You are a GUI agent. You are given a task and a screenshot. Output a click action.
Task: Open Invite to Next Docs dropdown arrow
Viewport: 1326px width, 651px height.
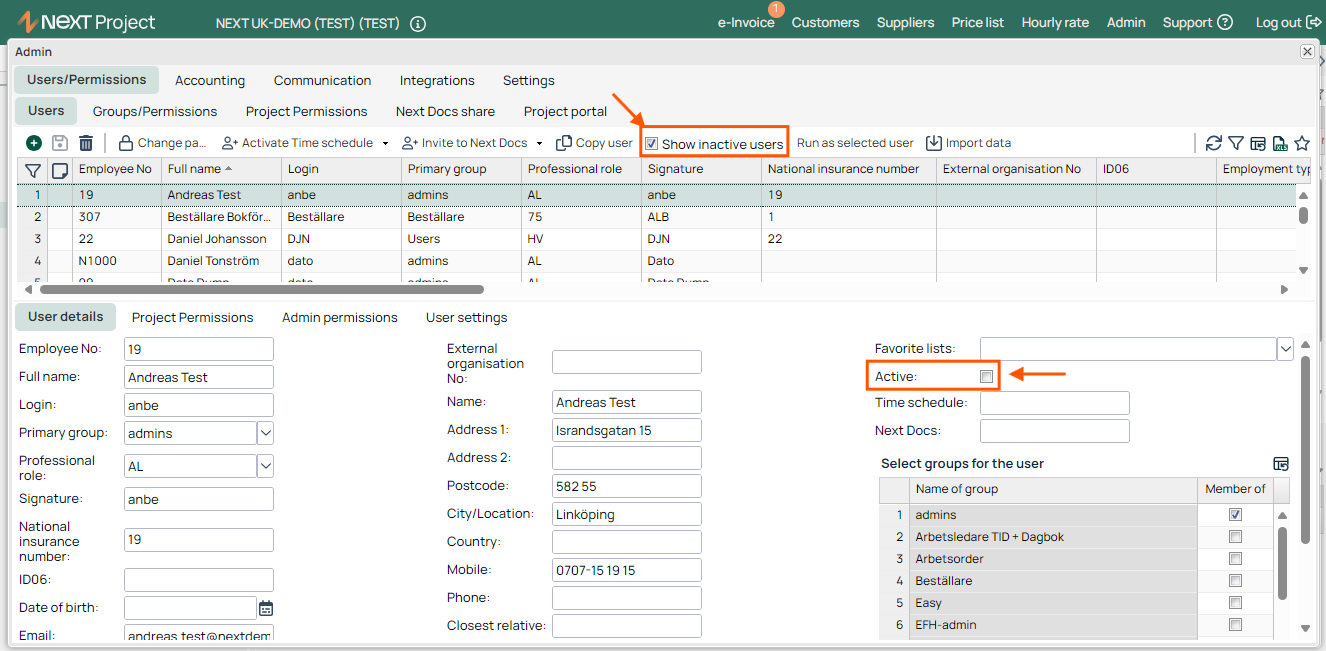click(x=540, y=143)
